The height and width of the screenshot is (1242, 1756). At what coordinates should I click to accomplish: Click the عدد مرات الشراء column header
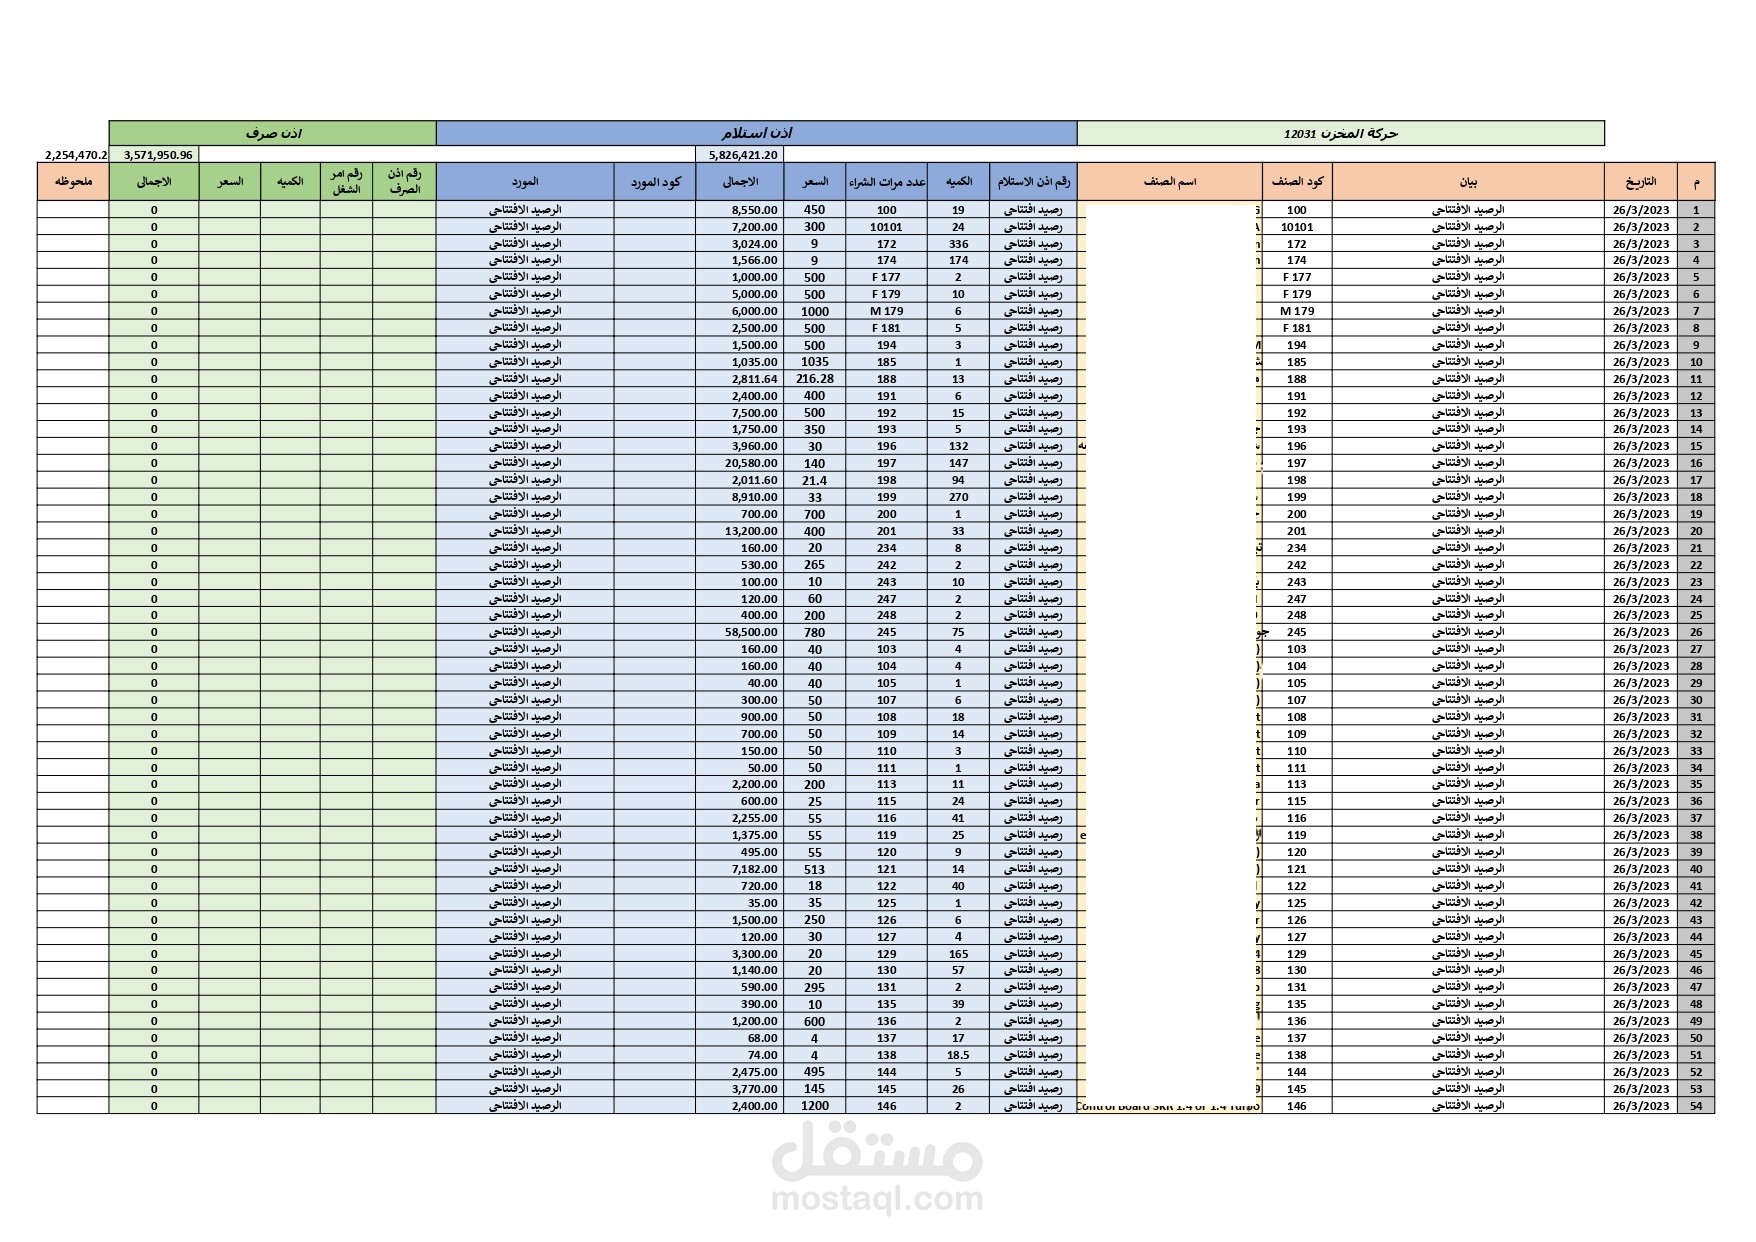[x=886, y=182]
